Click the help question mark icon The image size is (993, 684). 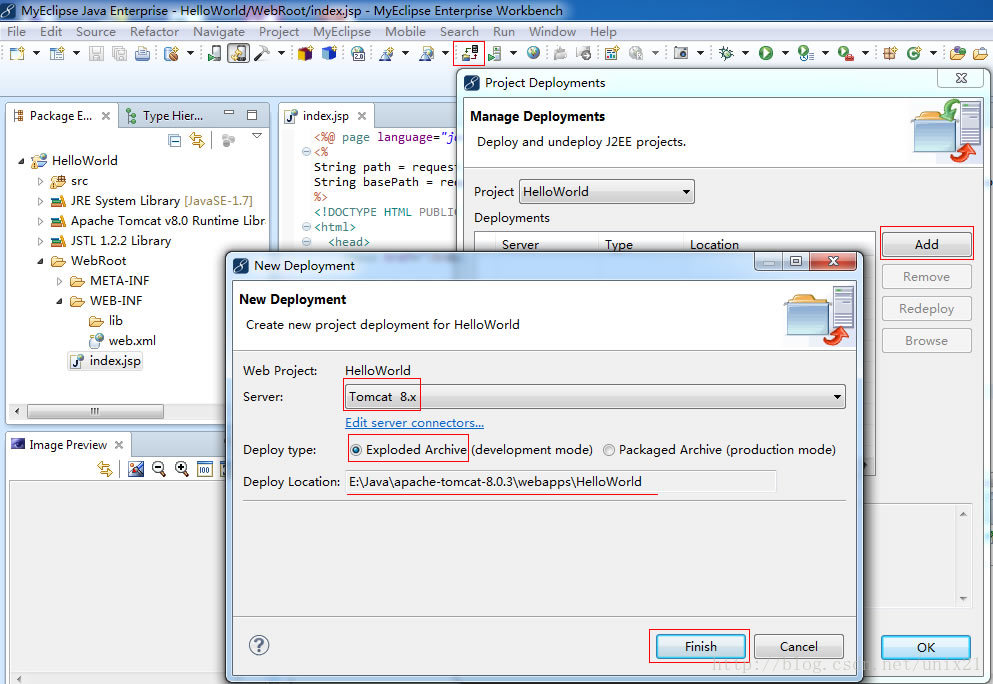(259, 645)
